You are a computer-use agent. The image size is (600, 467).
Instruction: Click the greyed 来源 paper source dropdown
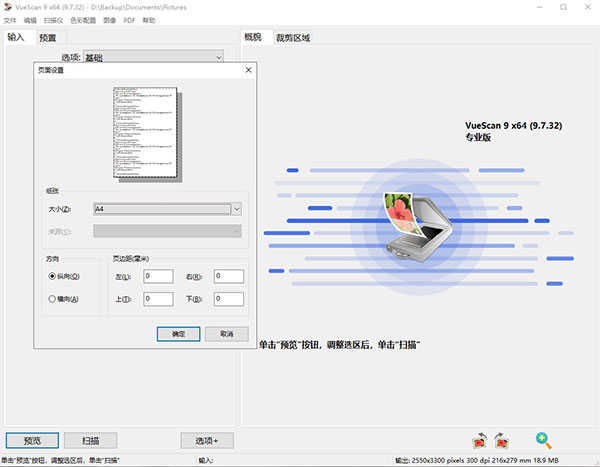pos(167,231)
